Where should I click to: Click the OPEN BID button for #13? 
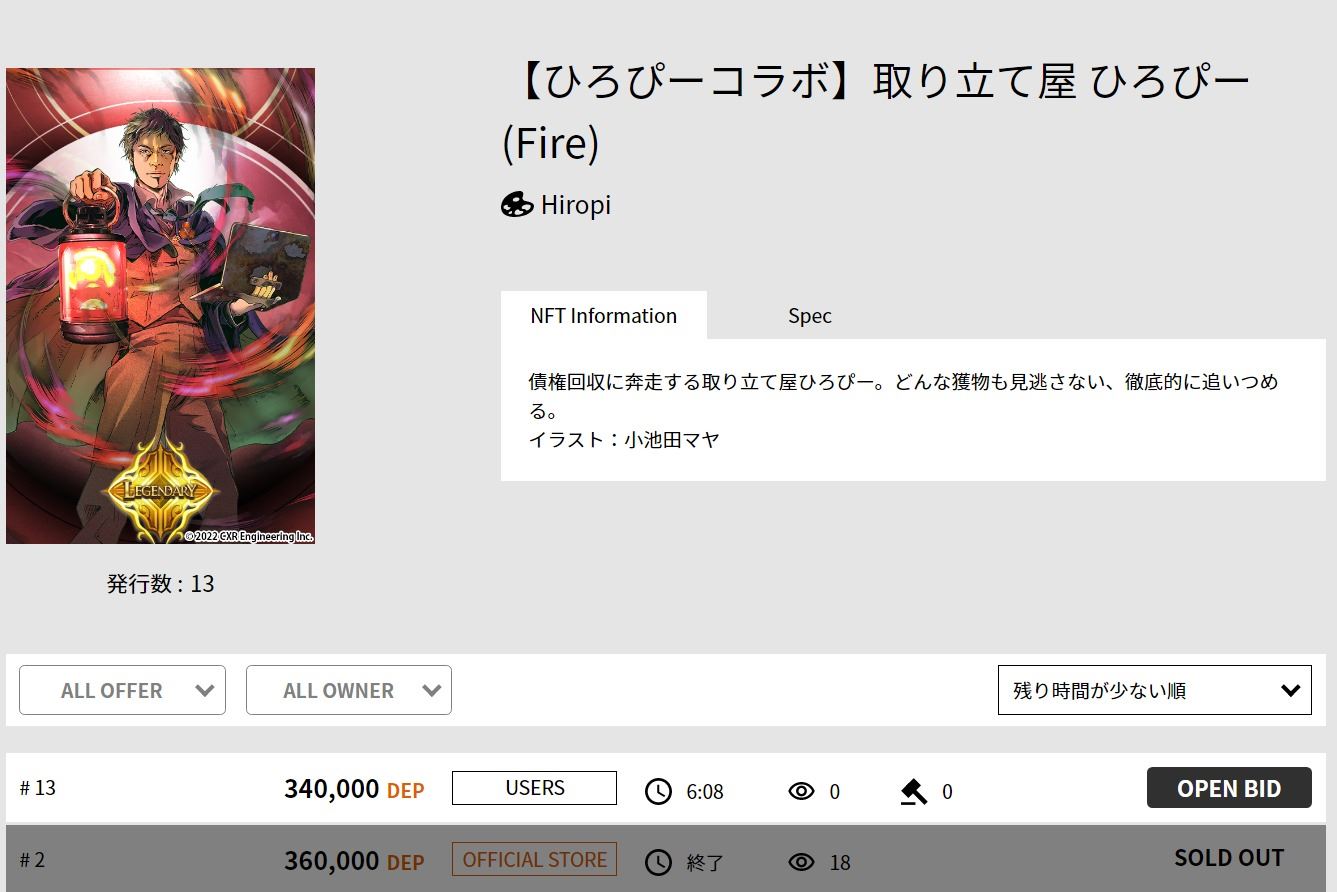[x=1228, y=787]
